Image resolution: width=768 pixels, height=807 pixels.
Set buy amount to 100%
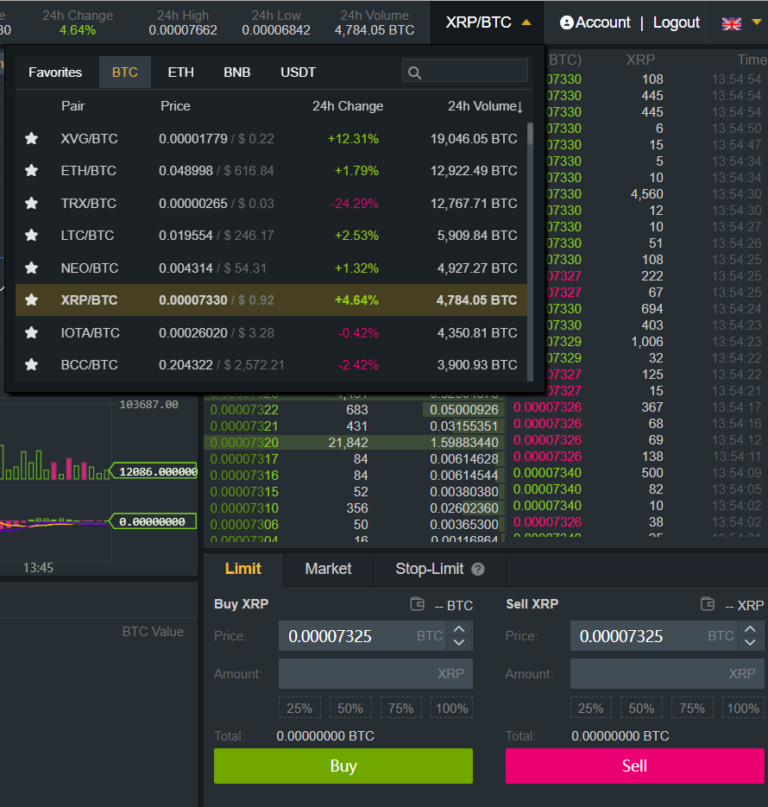[451, 708]
